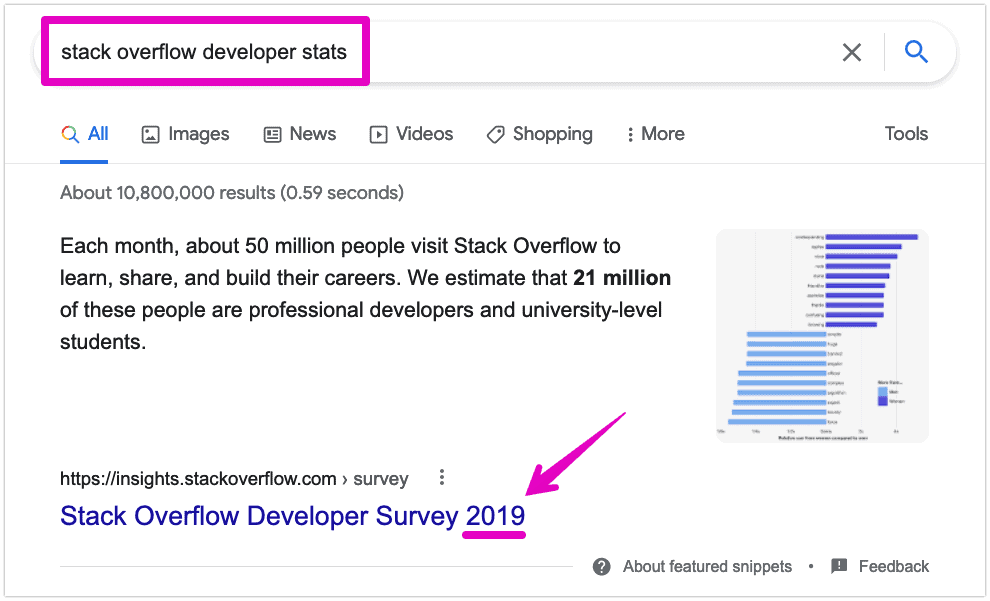The width and height of the screenshot is (990, 601).
Task: Open the Stack Overflow Developer Survey 2019 link
Action: [x=292, y=515]
